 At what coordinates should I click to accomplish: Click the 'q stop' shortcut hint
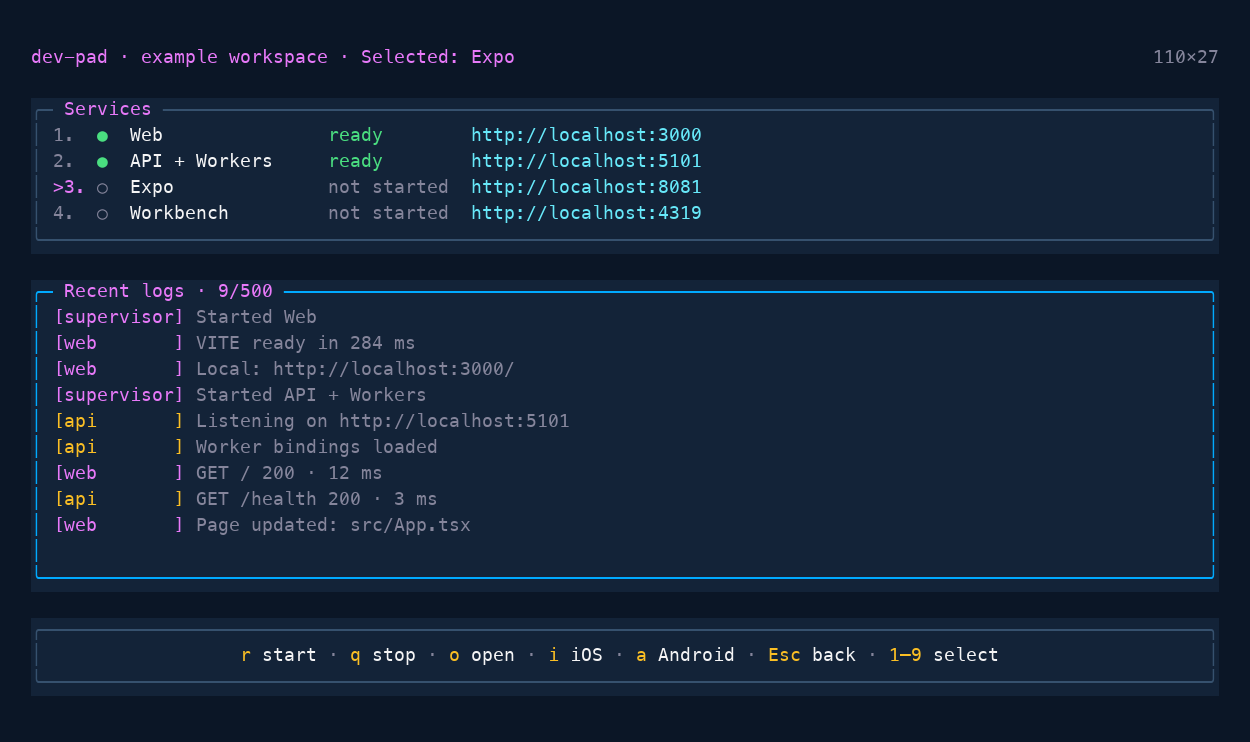tap(383, 655)
